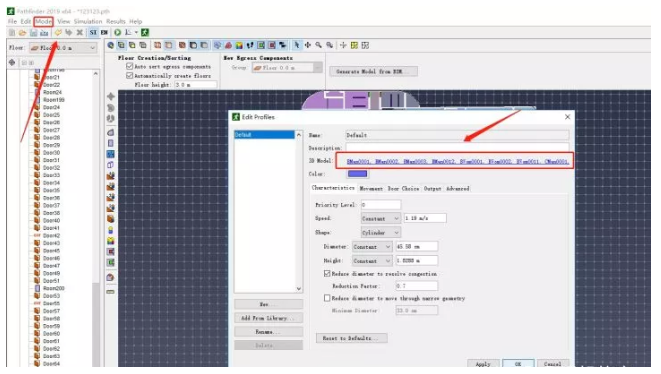
Task: Run the simulation with green play icon
Action: pos(117,32)
